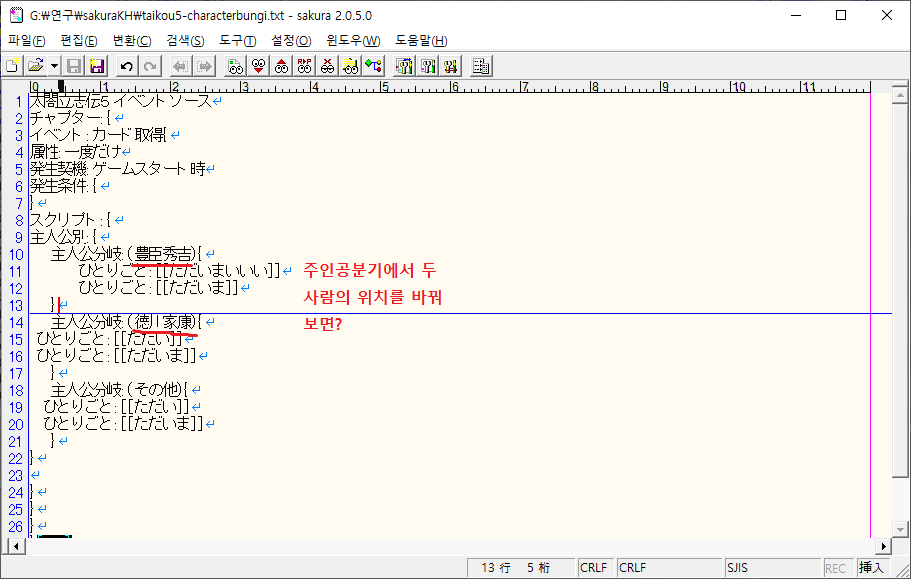The width and height of the screenshot is (911, 579).
Task: Open the 윈도우(W) menu
Action: coord(353,41)
